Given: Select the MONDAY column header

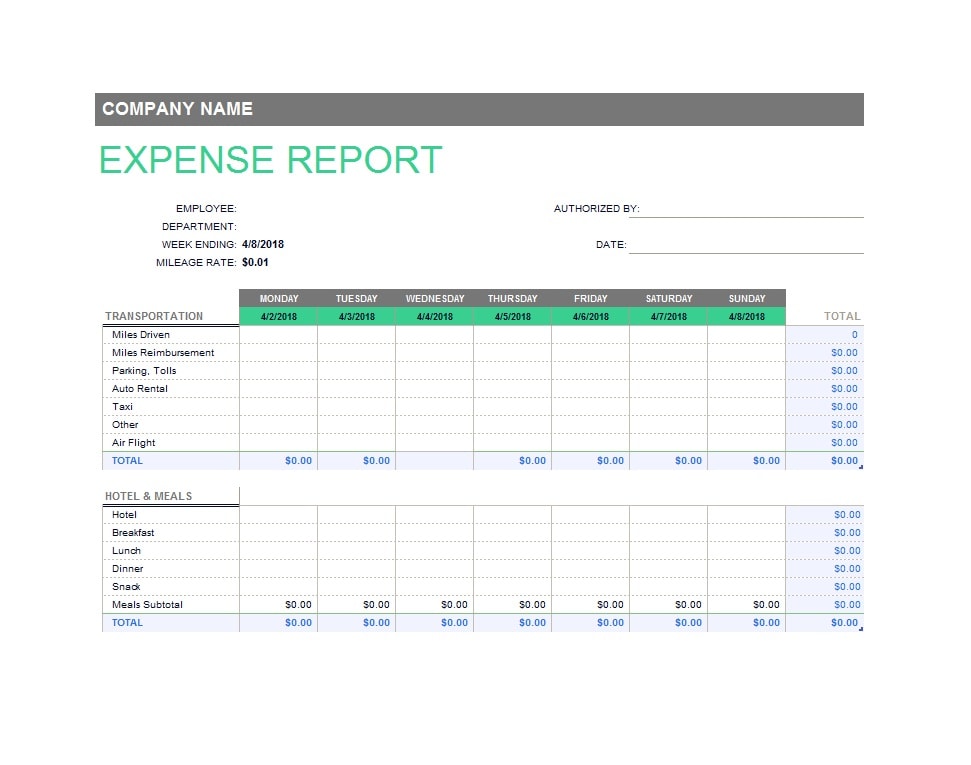Looking at the screenshot, I should point(279,299).
